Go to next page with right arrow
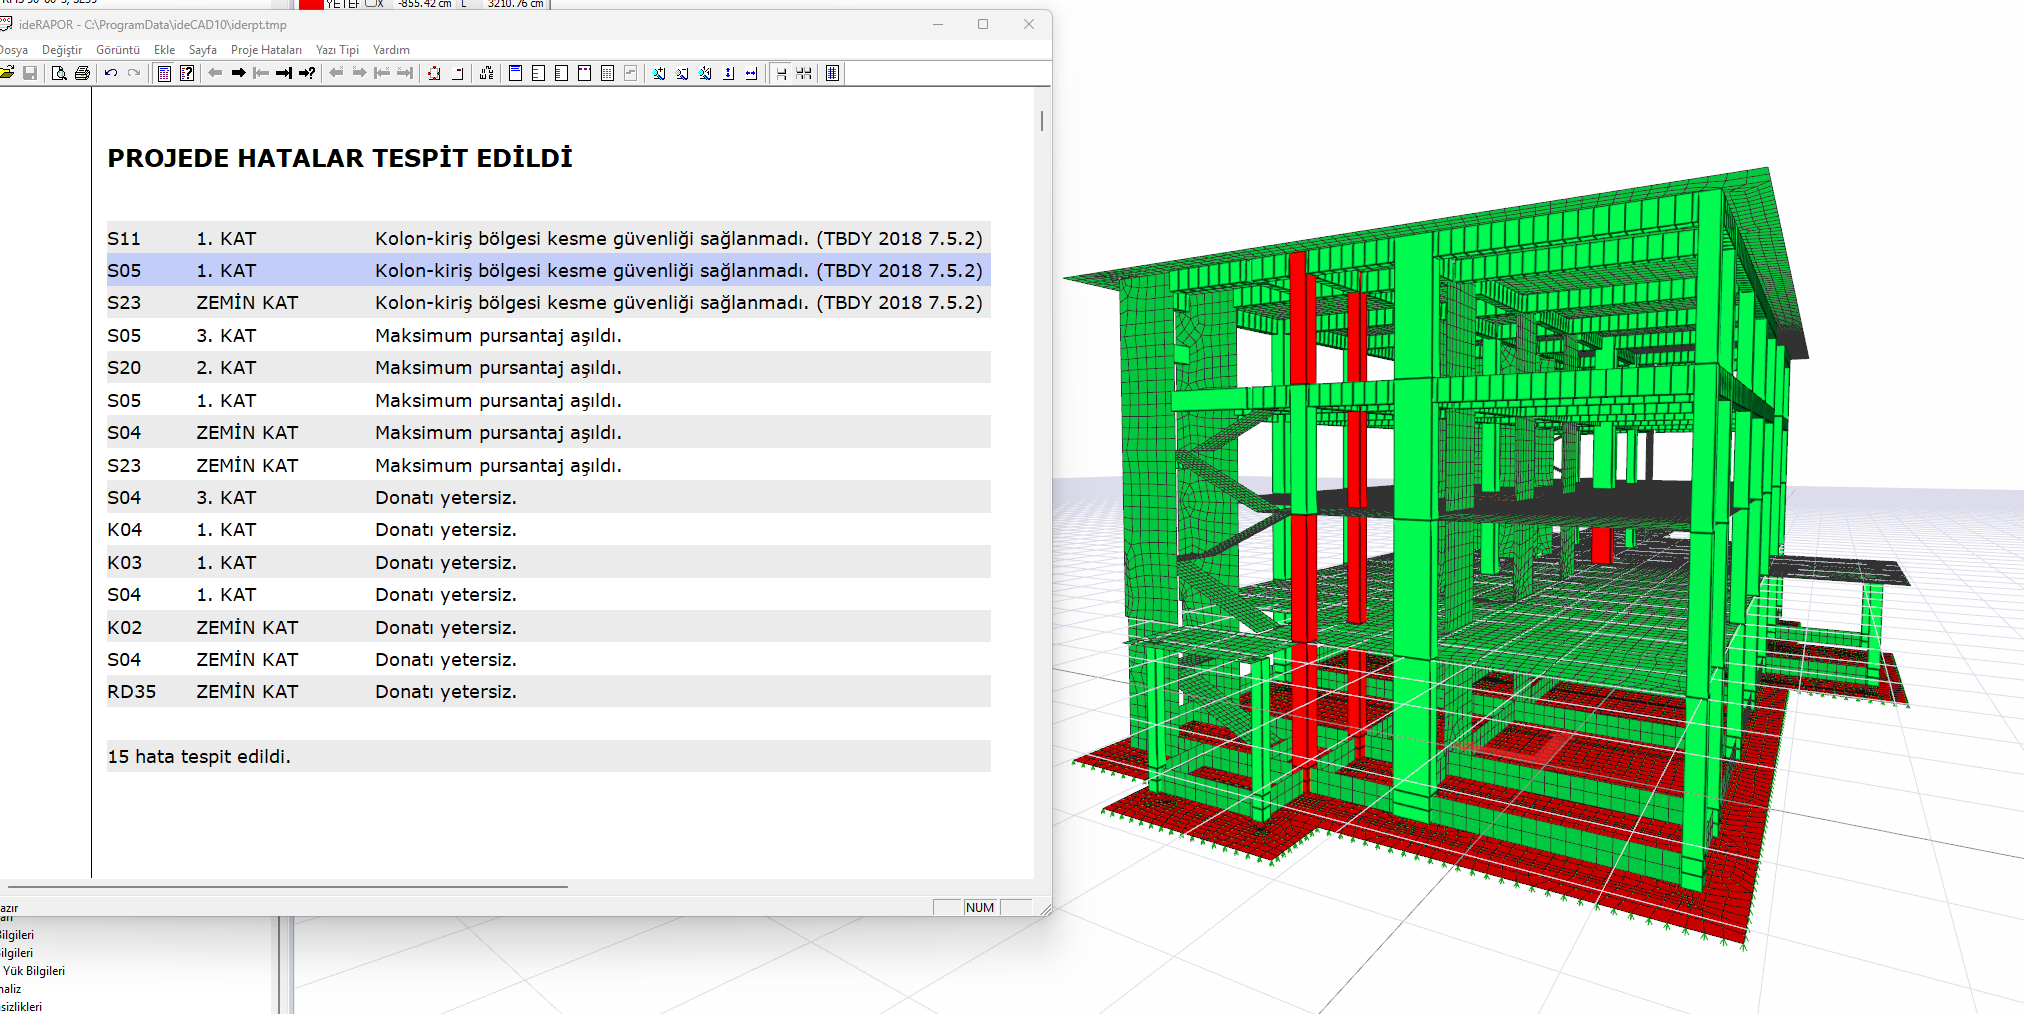 pyautogui.click(x=238, y=73)
